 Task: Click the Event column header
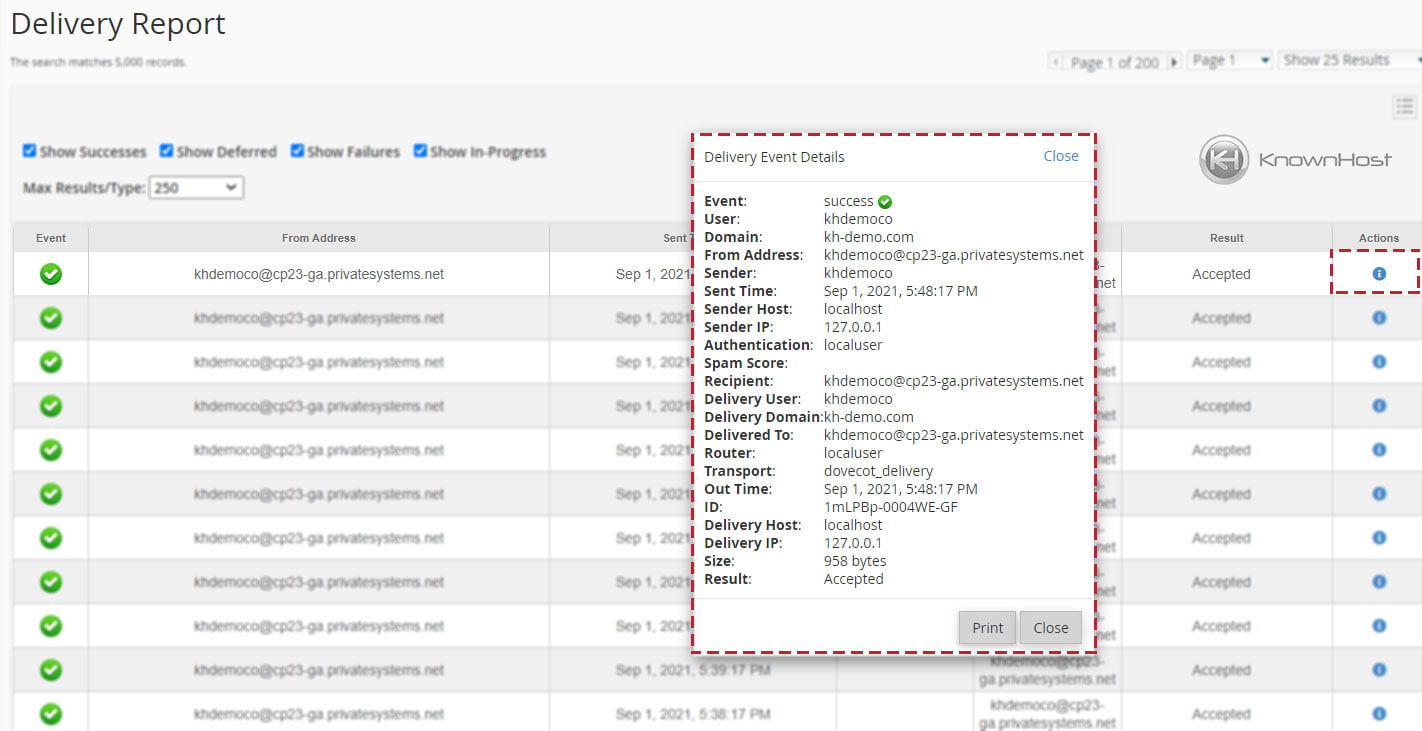(x=50, y=237)
